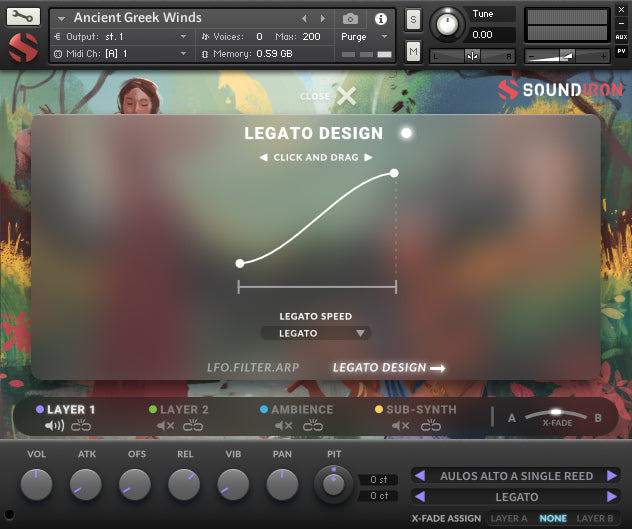Image resolution: width=632 pixels, height=529 pixels.
Task: Unmute the Layer 2 speaker
Action: (166, 426)
